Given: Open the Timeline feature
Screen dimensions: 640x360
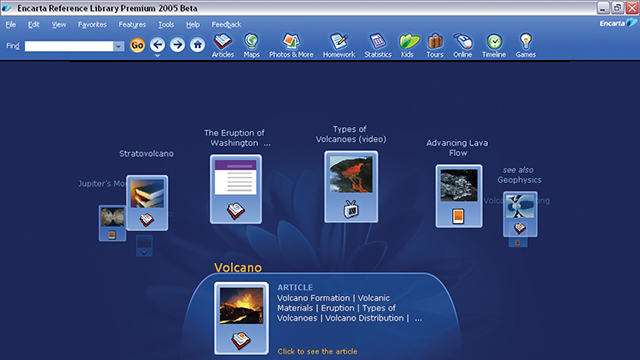Looking at the screenshot, I should pyautogui.click(x=494, y=45).
